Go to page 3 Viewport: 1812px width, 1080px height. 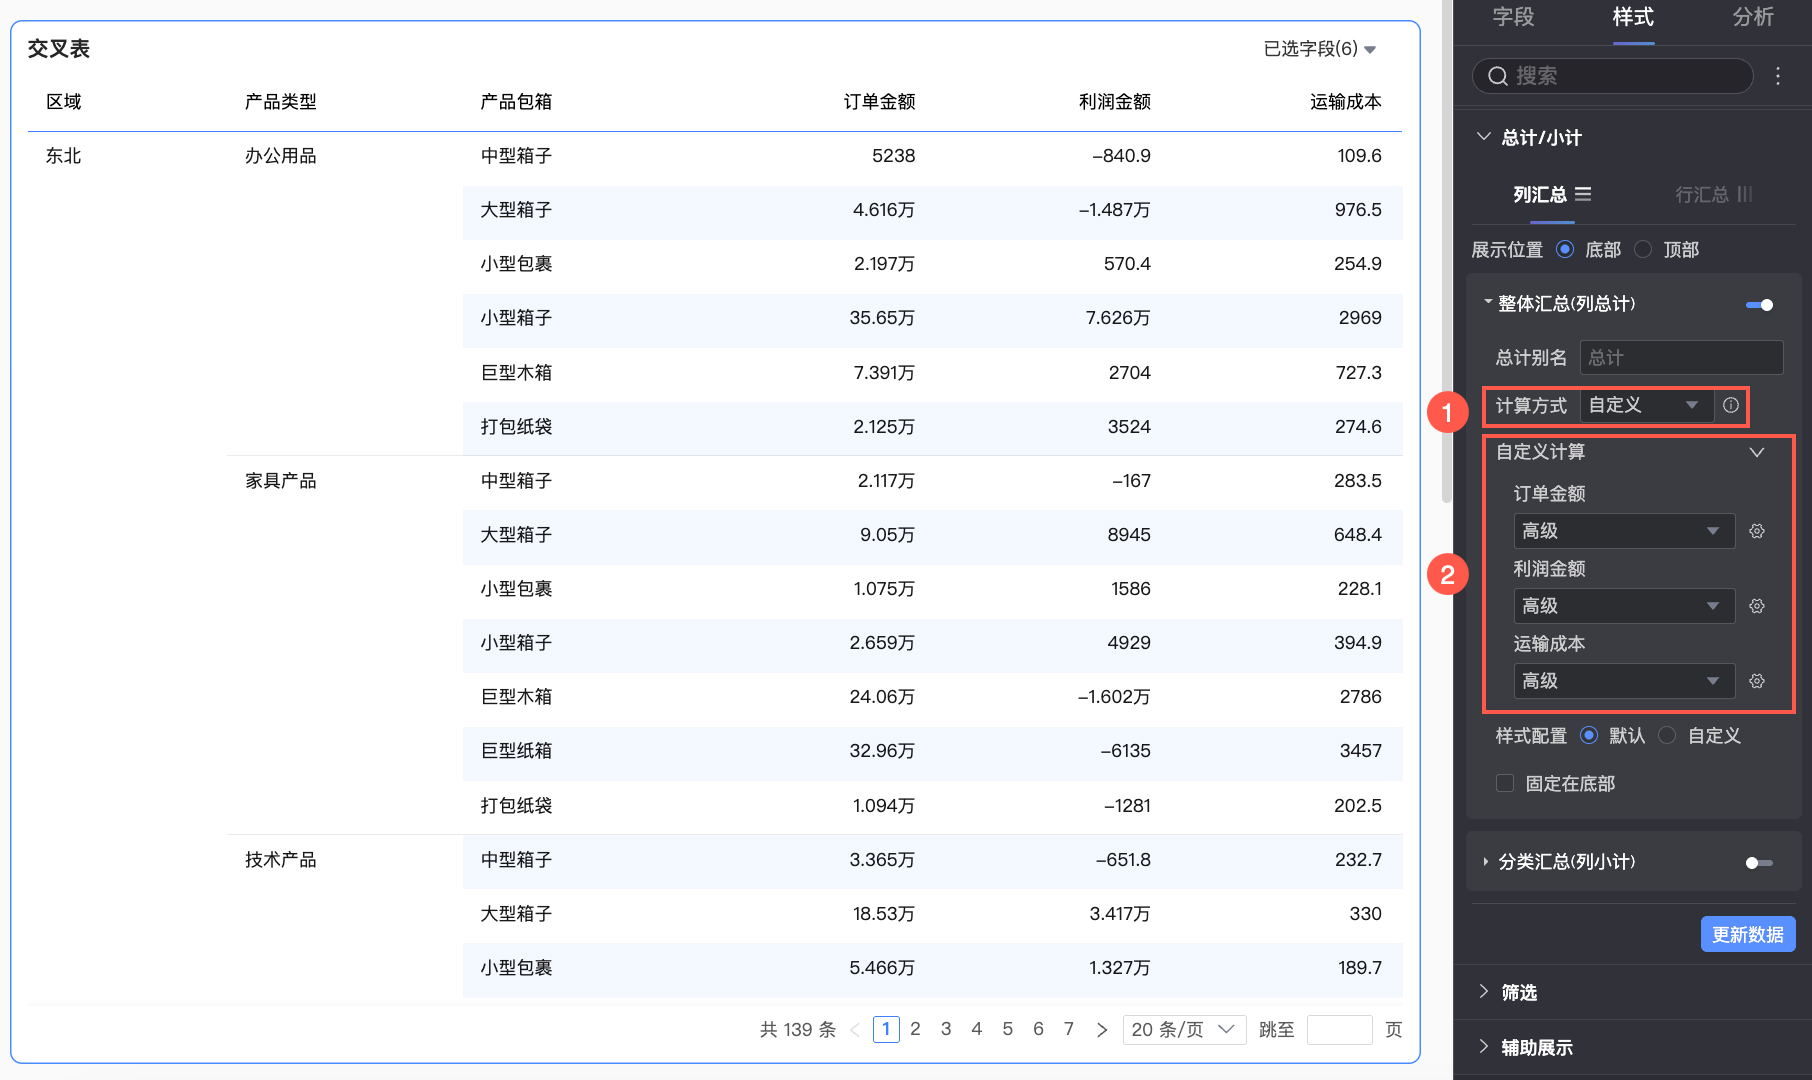pyautogui.click(x=946, y=1029)
